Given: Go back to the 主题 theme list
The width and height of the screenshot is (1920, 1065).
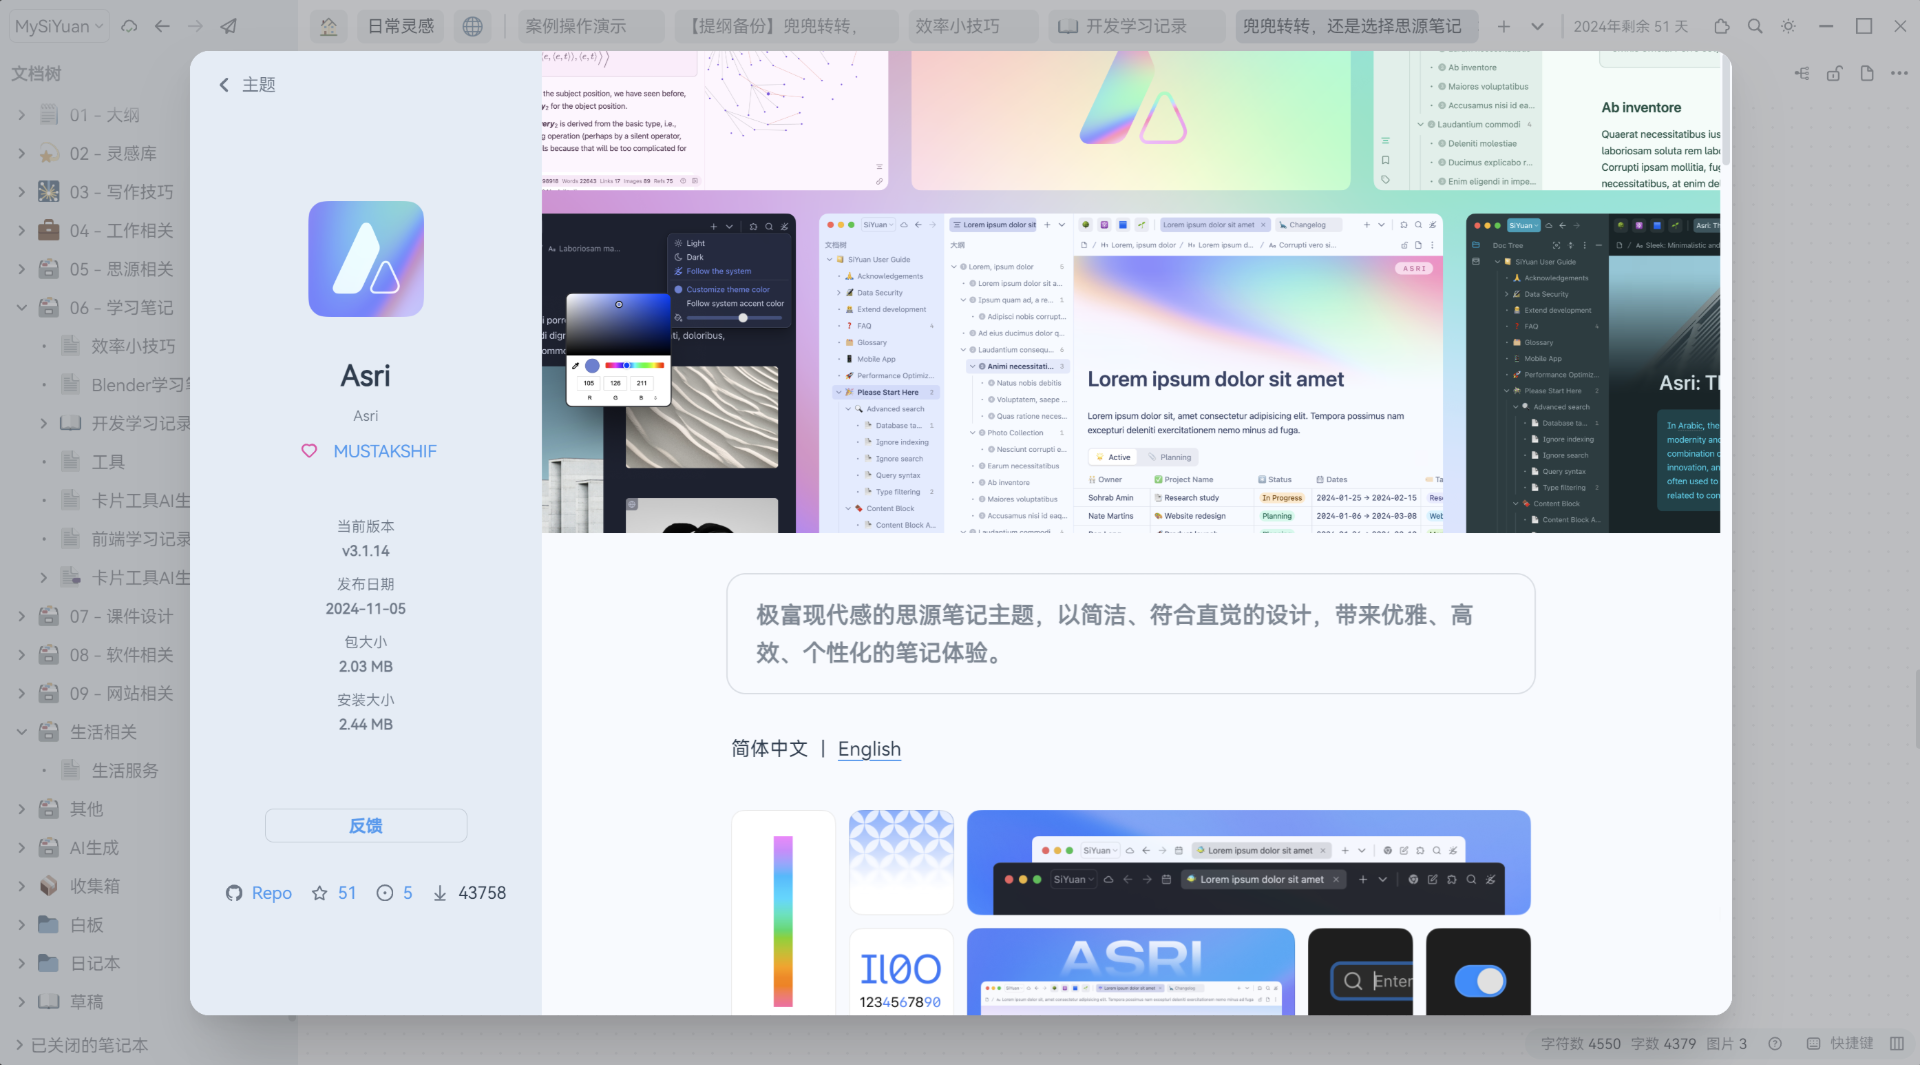Looking at the screenshot, I should click(246, 85).
